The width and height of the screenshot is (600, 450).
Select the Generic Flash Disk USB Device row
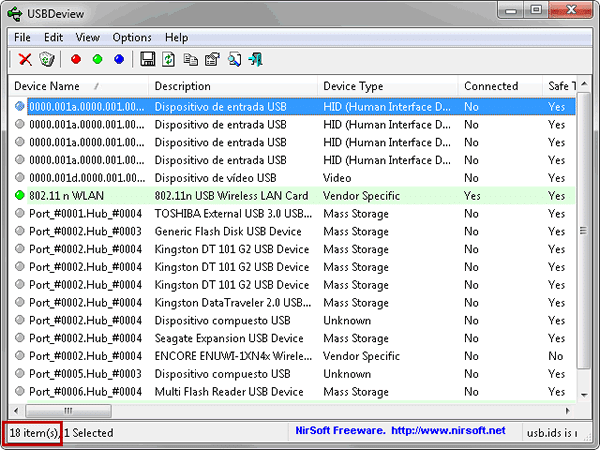coord(292,231)
